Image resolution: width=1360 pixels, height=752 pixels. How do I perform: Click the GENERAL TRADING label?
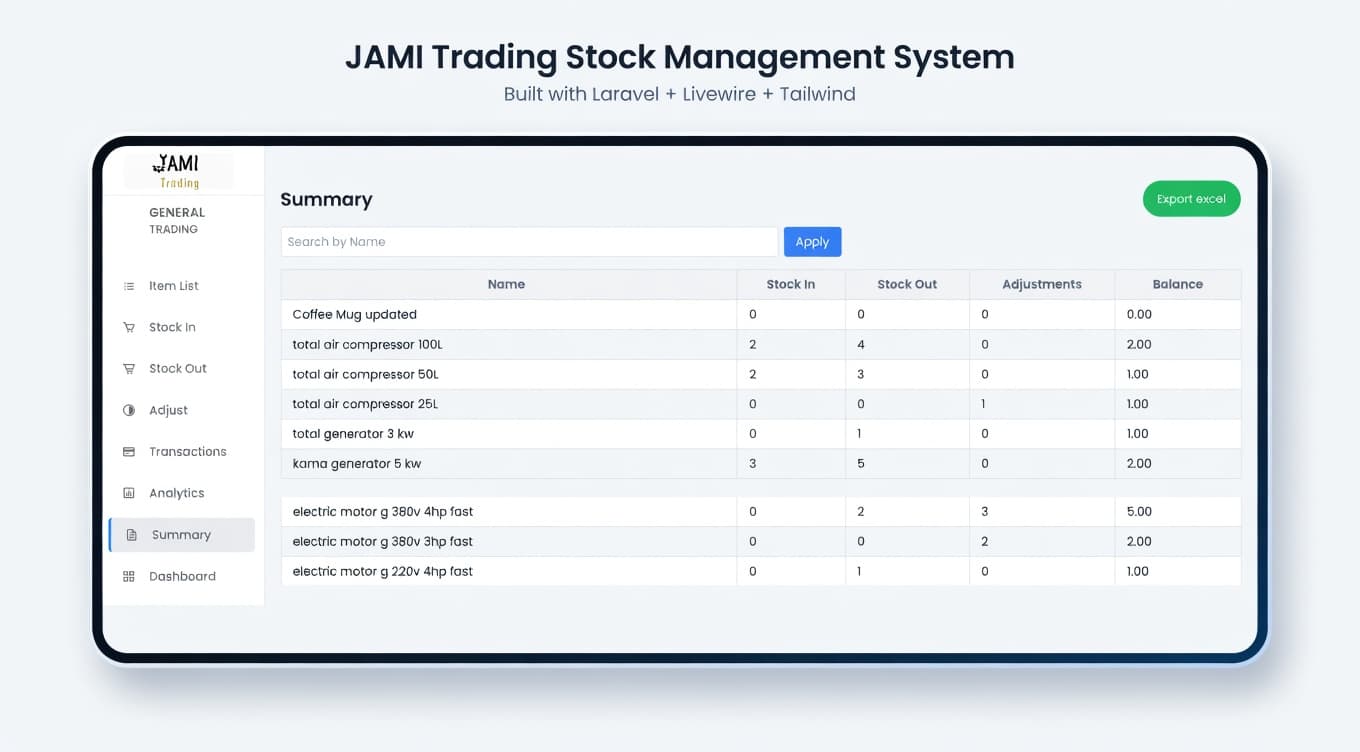[176, 220]
